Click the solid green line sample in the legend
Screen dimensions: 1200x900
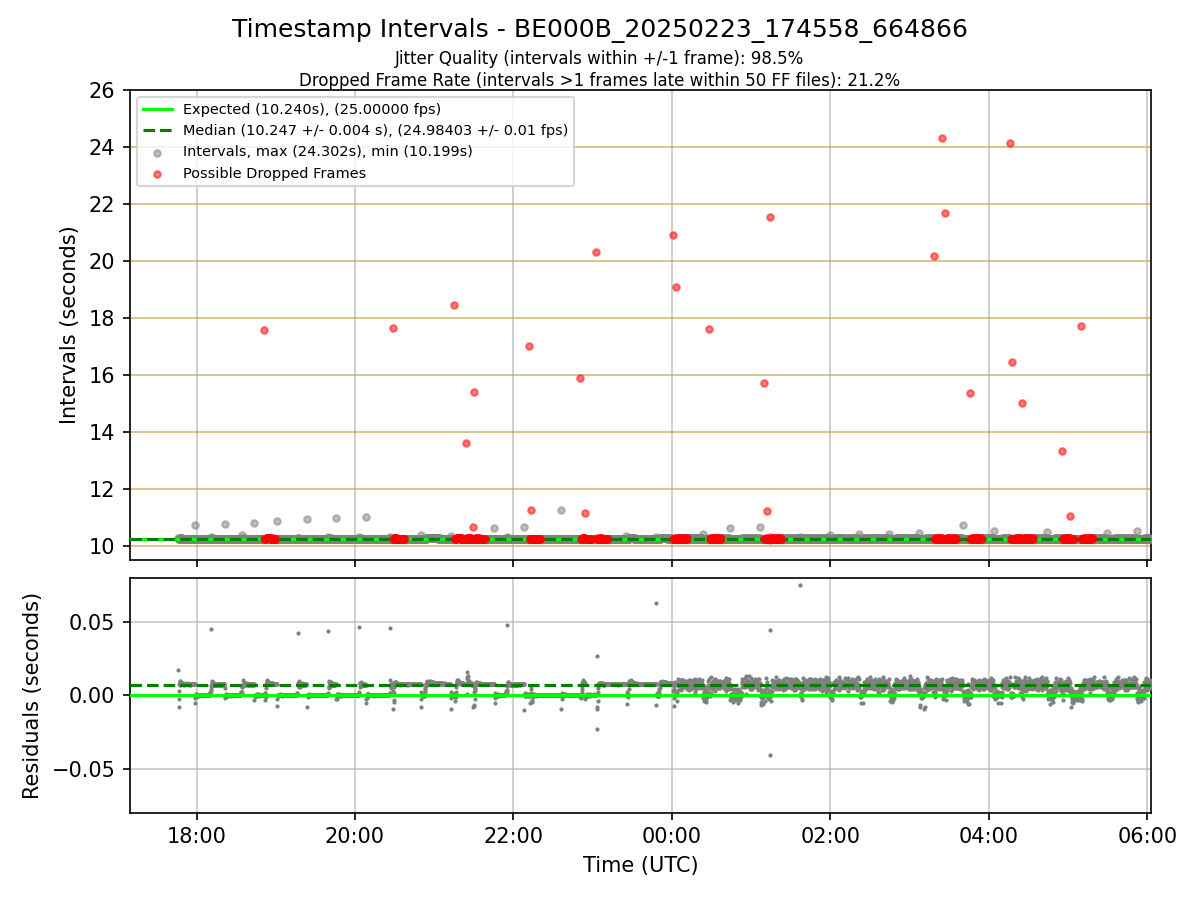pyautogui.click(x=159, y=109)
